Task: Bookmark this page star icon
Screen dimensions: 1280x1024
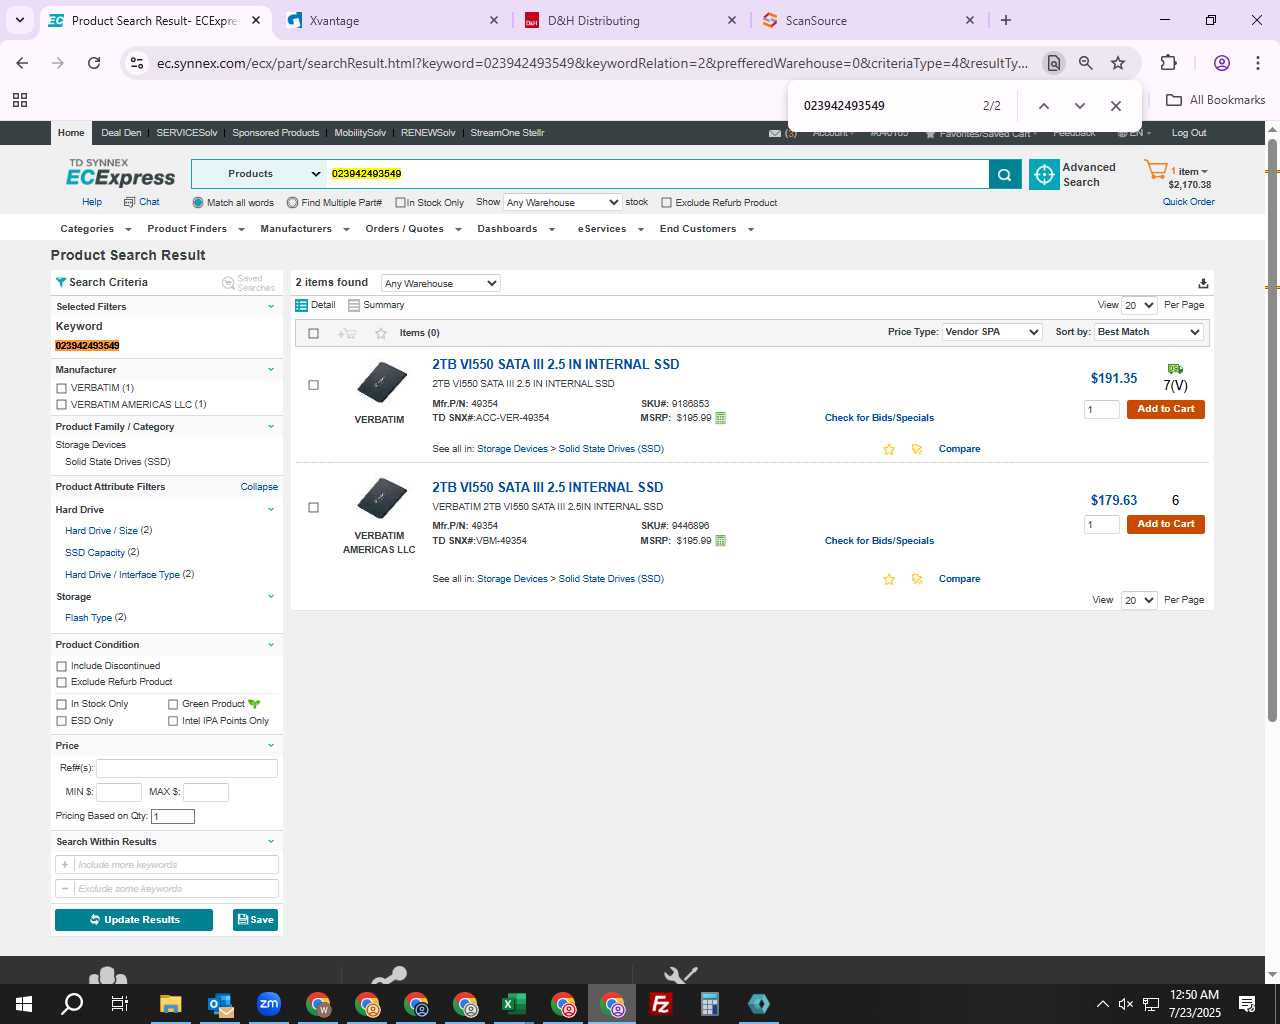Action: tap(1118, 63)
